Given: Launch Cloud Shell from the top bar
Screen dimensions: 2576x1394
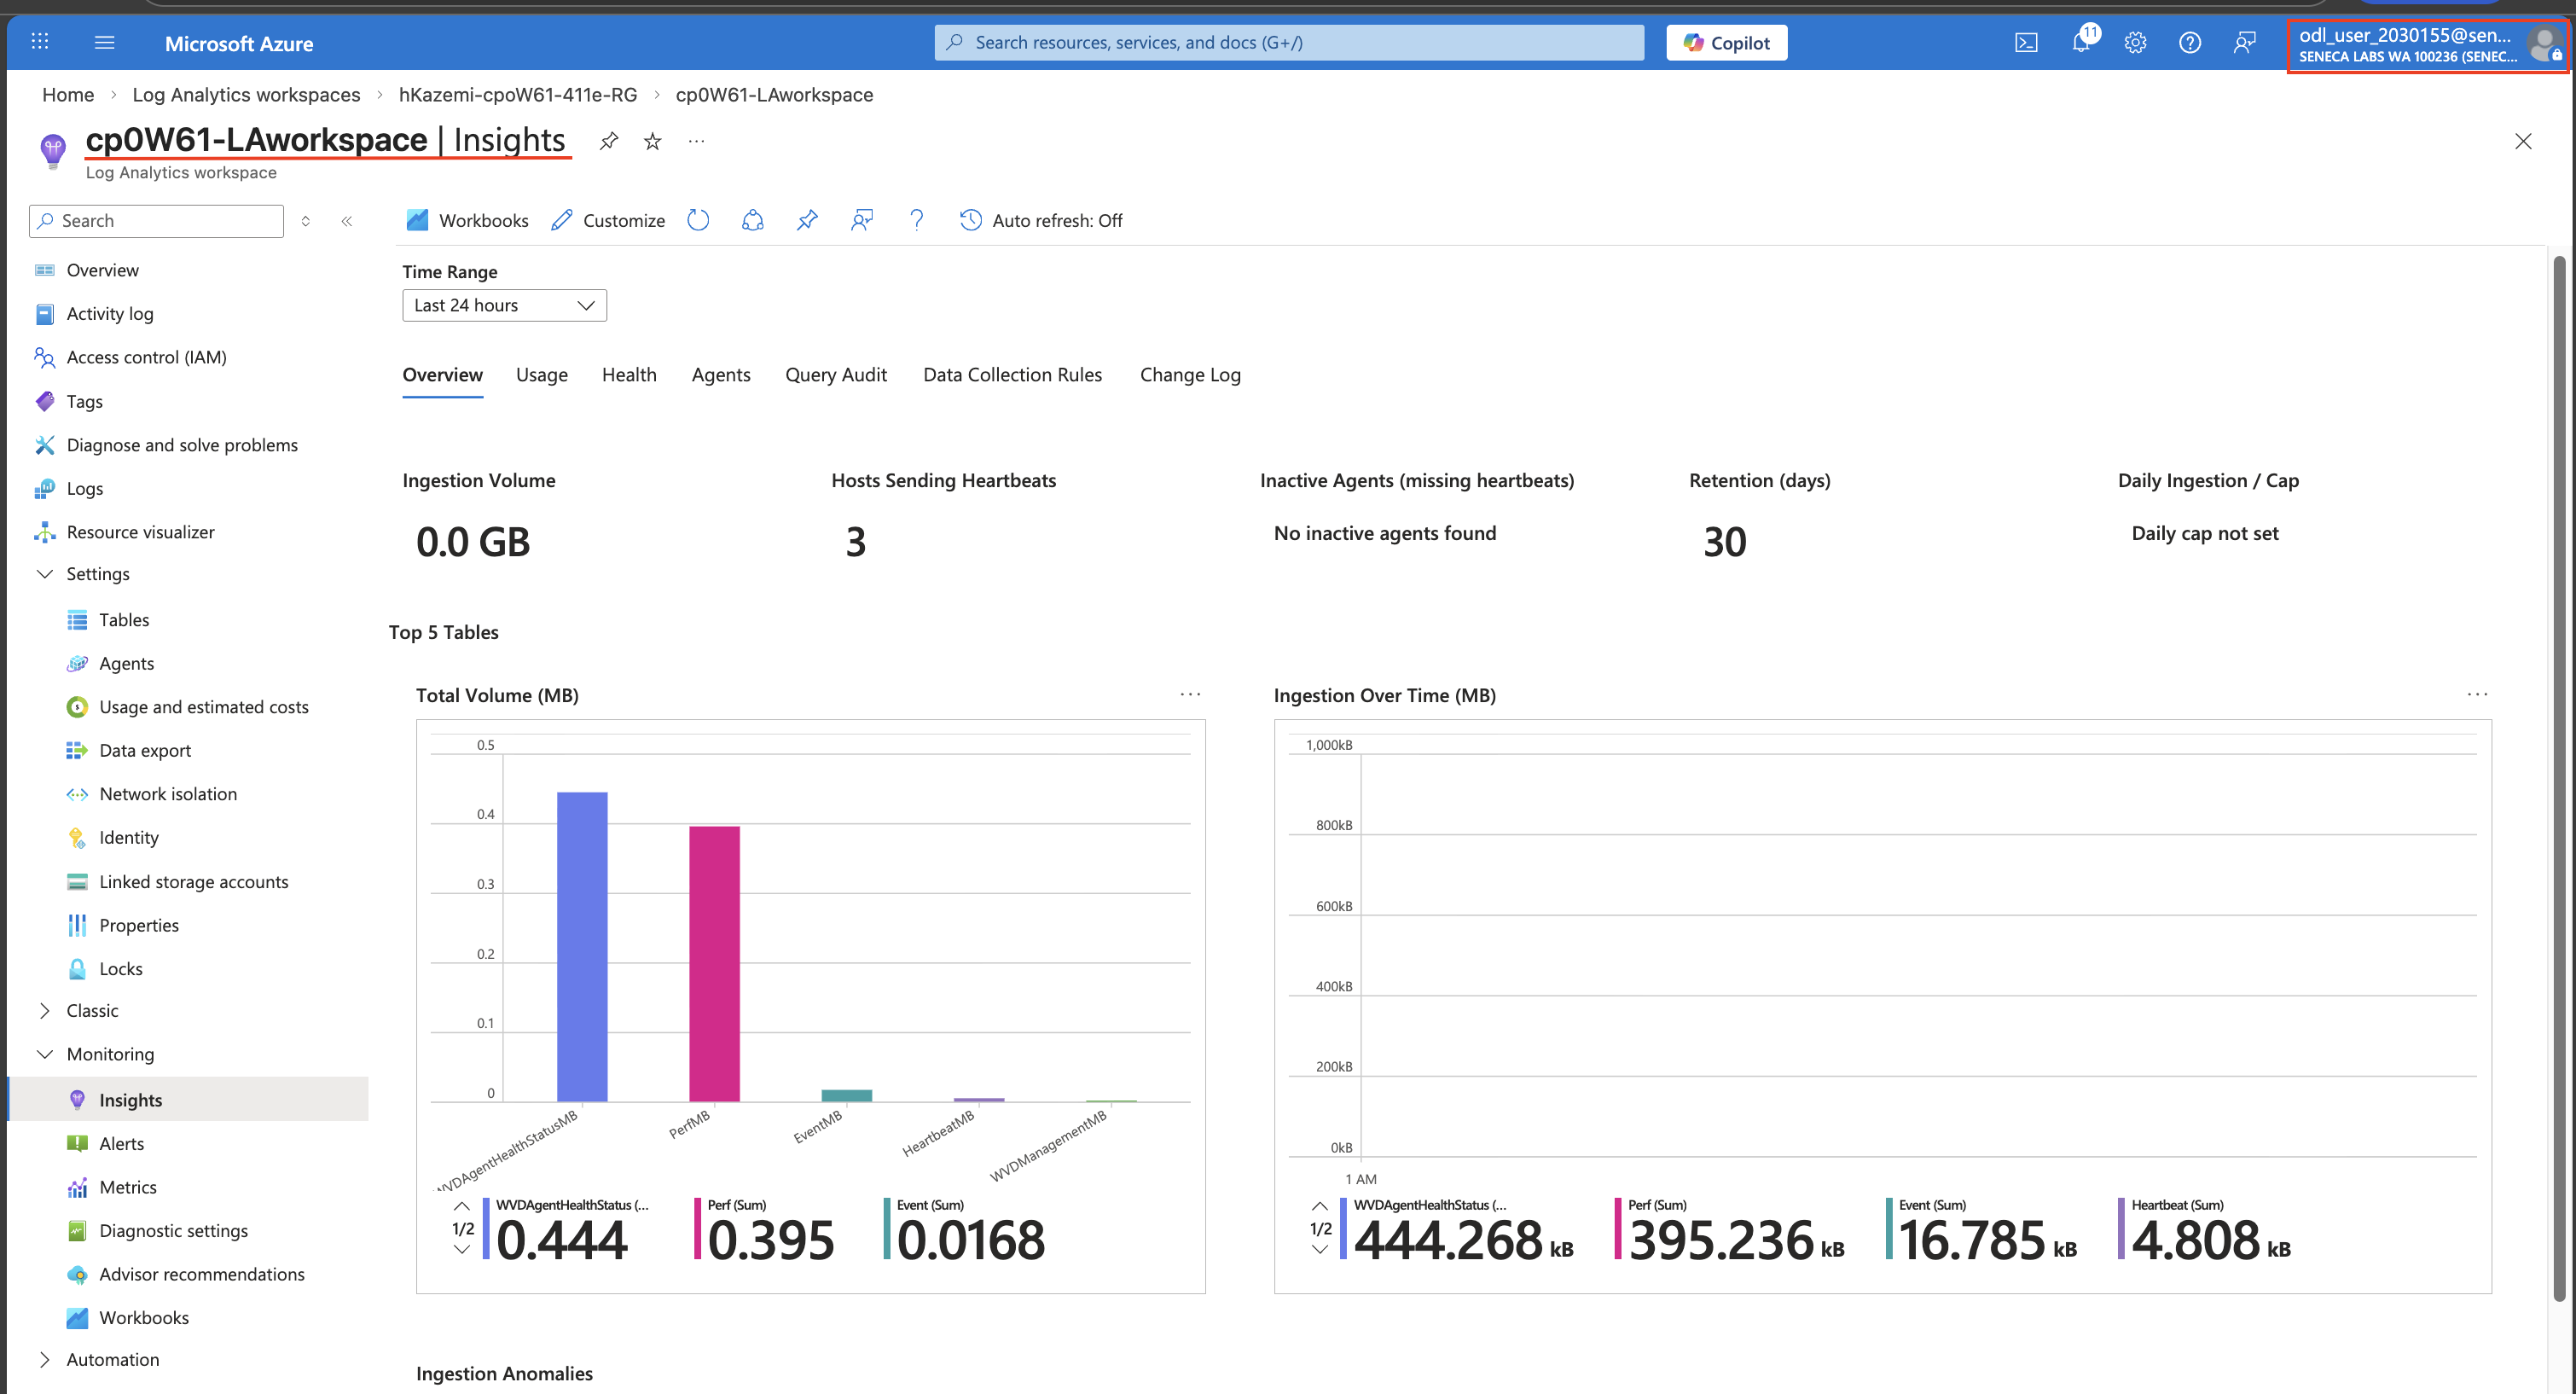Looking at the screenshot, I should (x=2026, y=42).
